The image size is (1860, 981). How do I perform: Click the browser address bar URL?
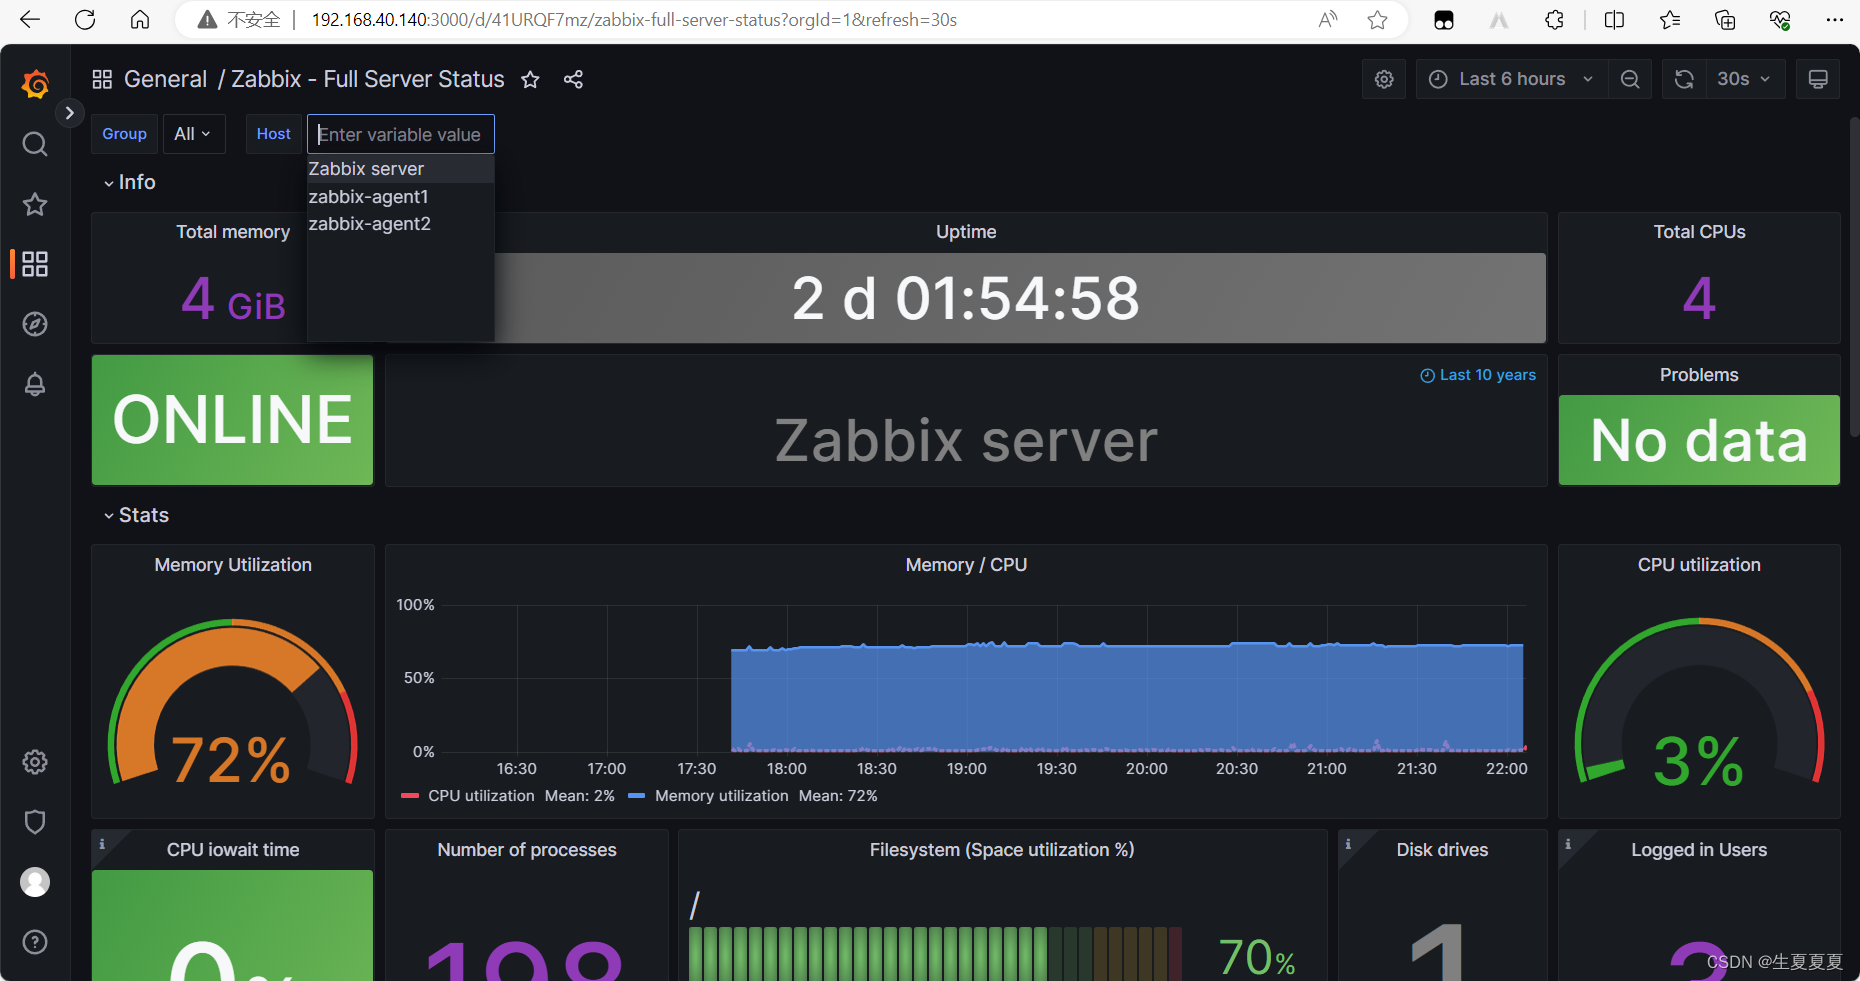(x=634, y=20)
